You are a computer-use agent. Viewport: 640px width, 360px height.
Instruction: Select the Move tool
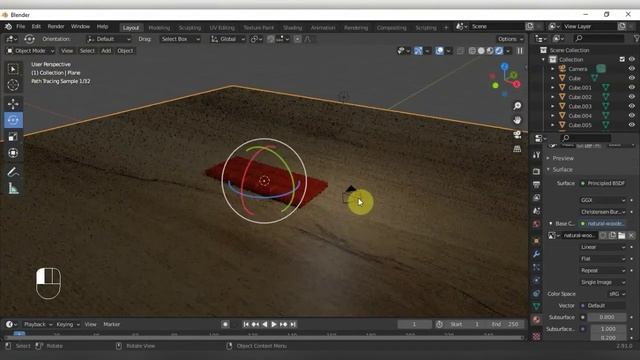(13, 104)
